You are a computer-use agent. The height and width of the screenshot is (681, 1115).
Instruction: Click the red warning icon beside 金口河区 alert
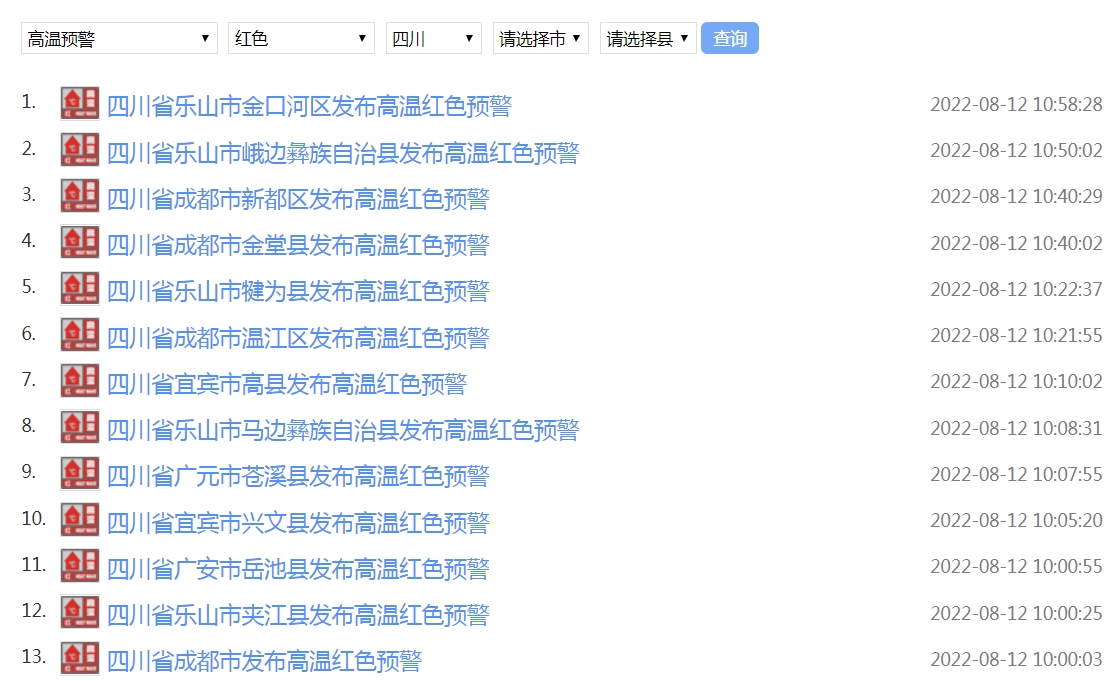[x=80, y=104]
